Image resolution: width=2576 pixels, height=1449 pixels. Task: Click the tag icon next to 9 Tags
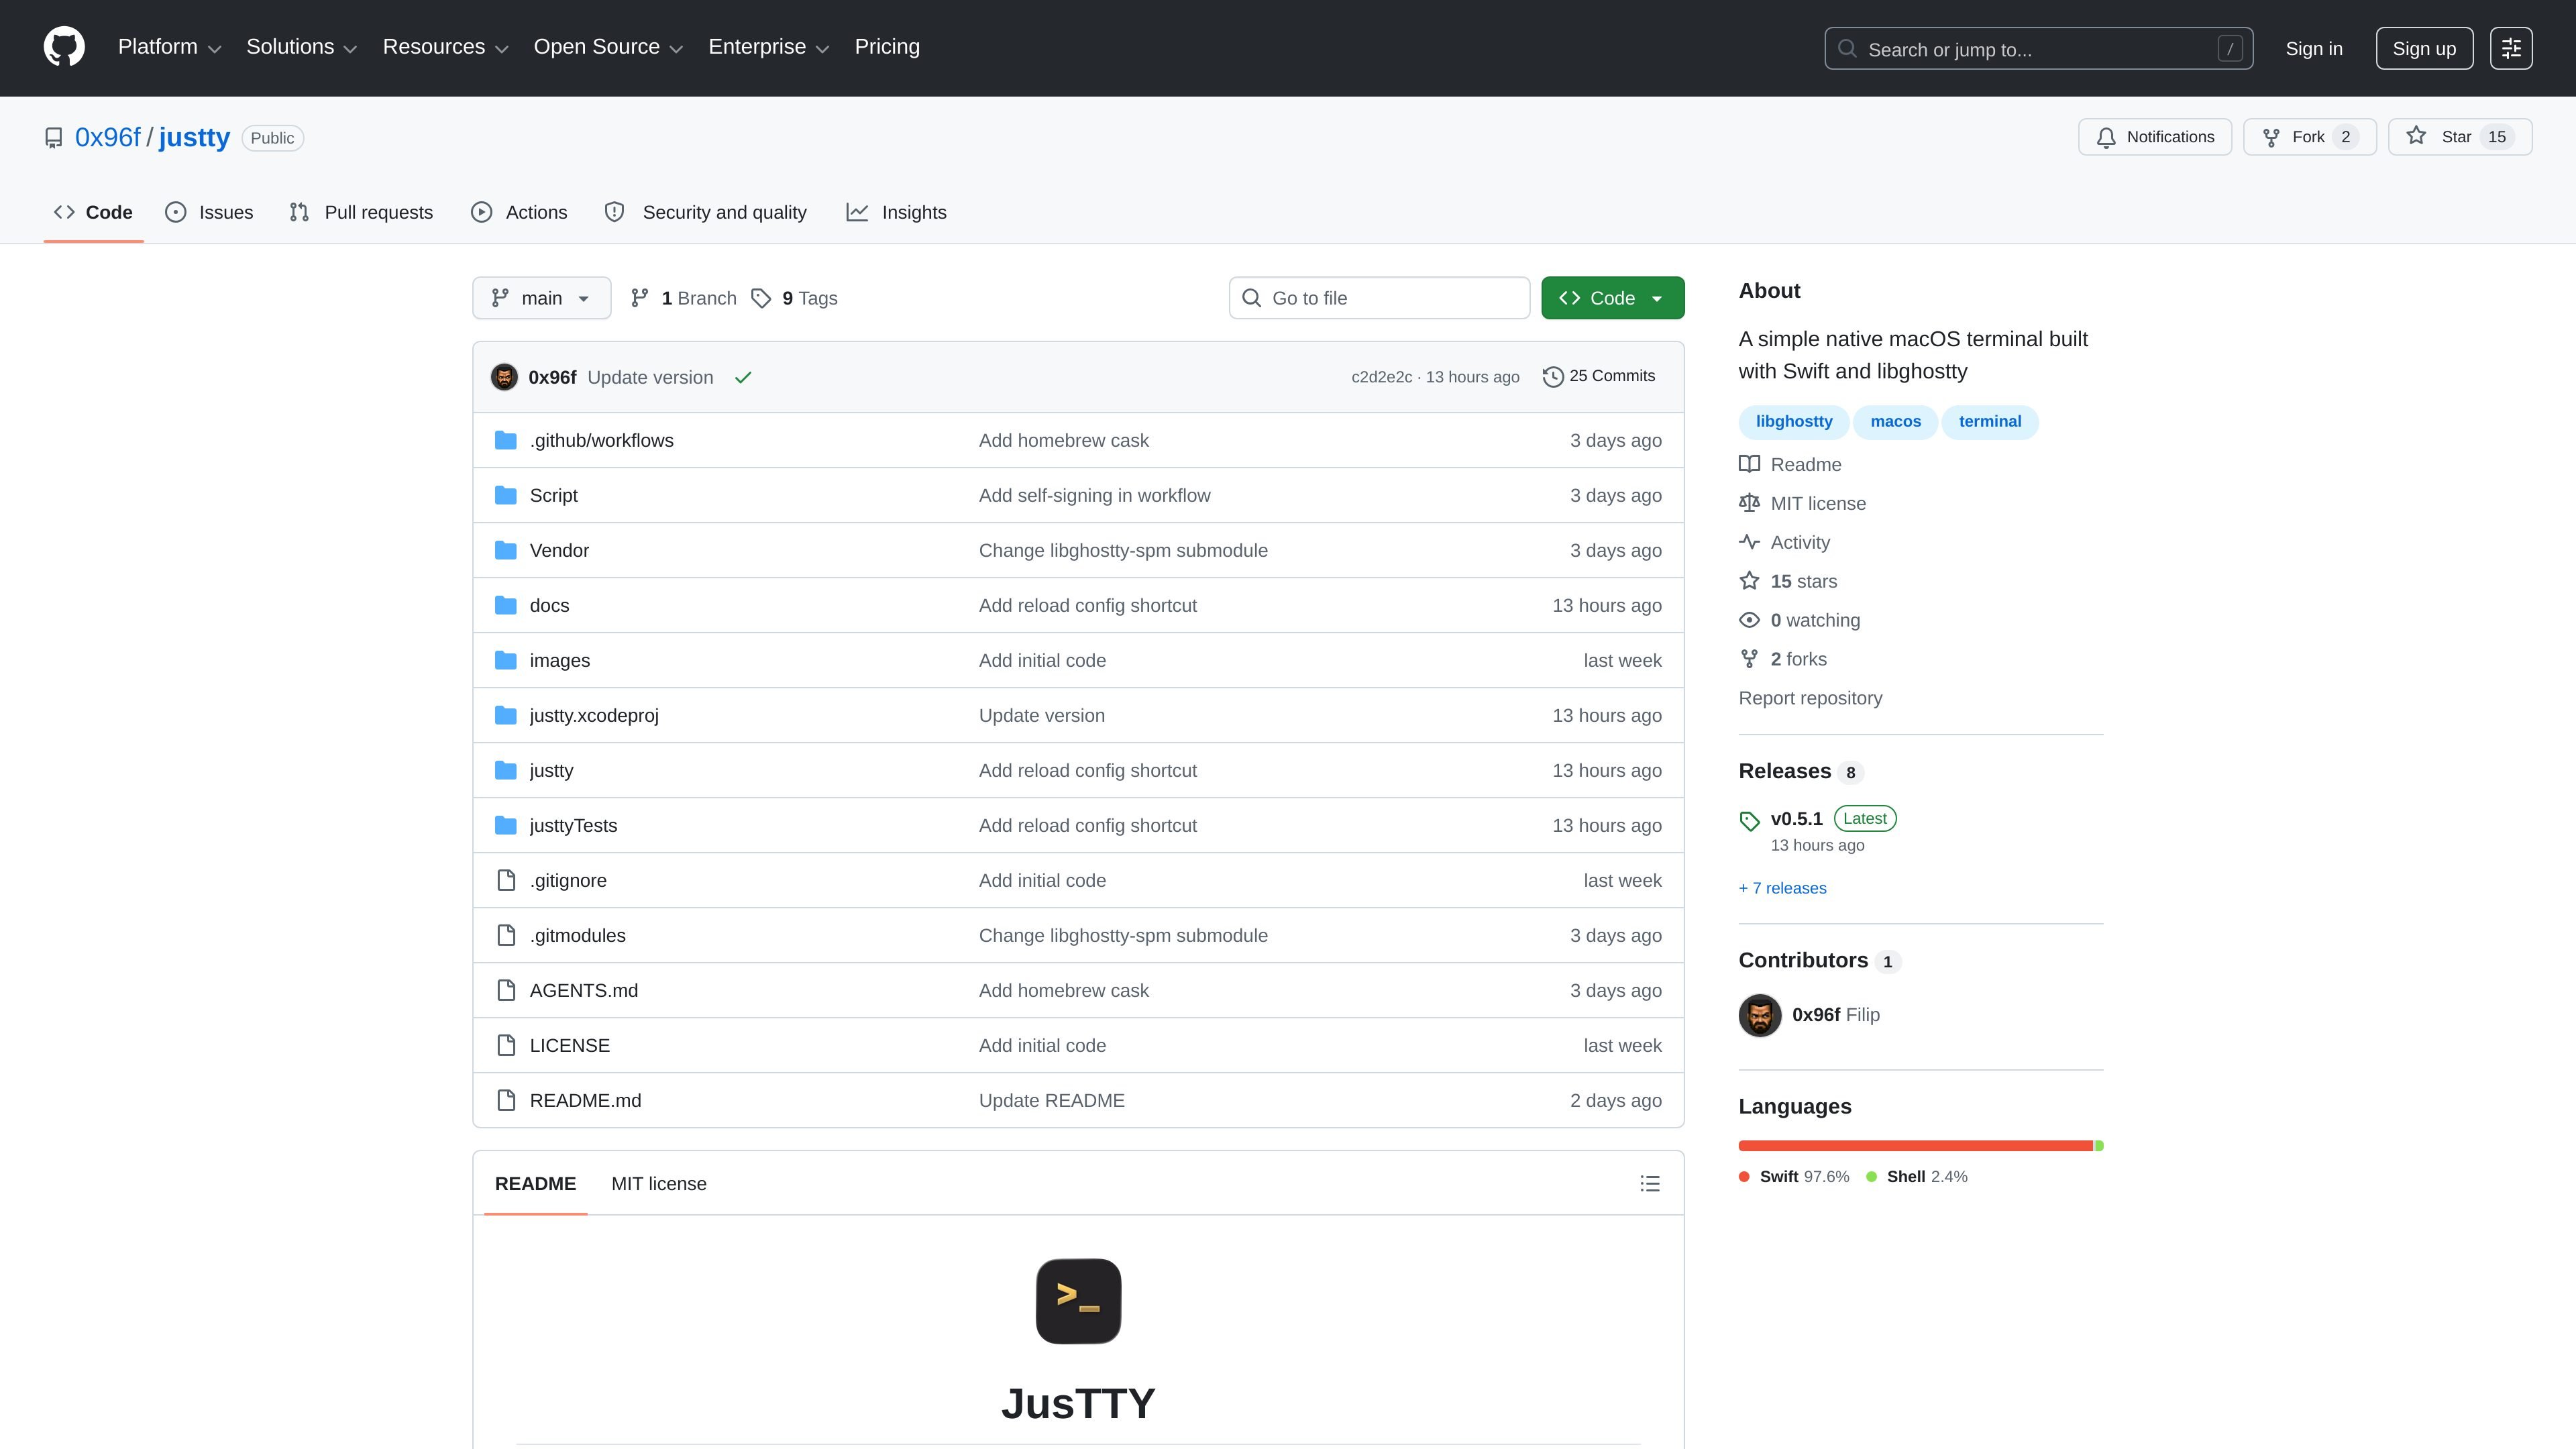pyautogui.click(x=761, y=298)
